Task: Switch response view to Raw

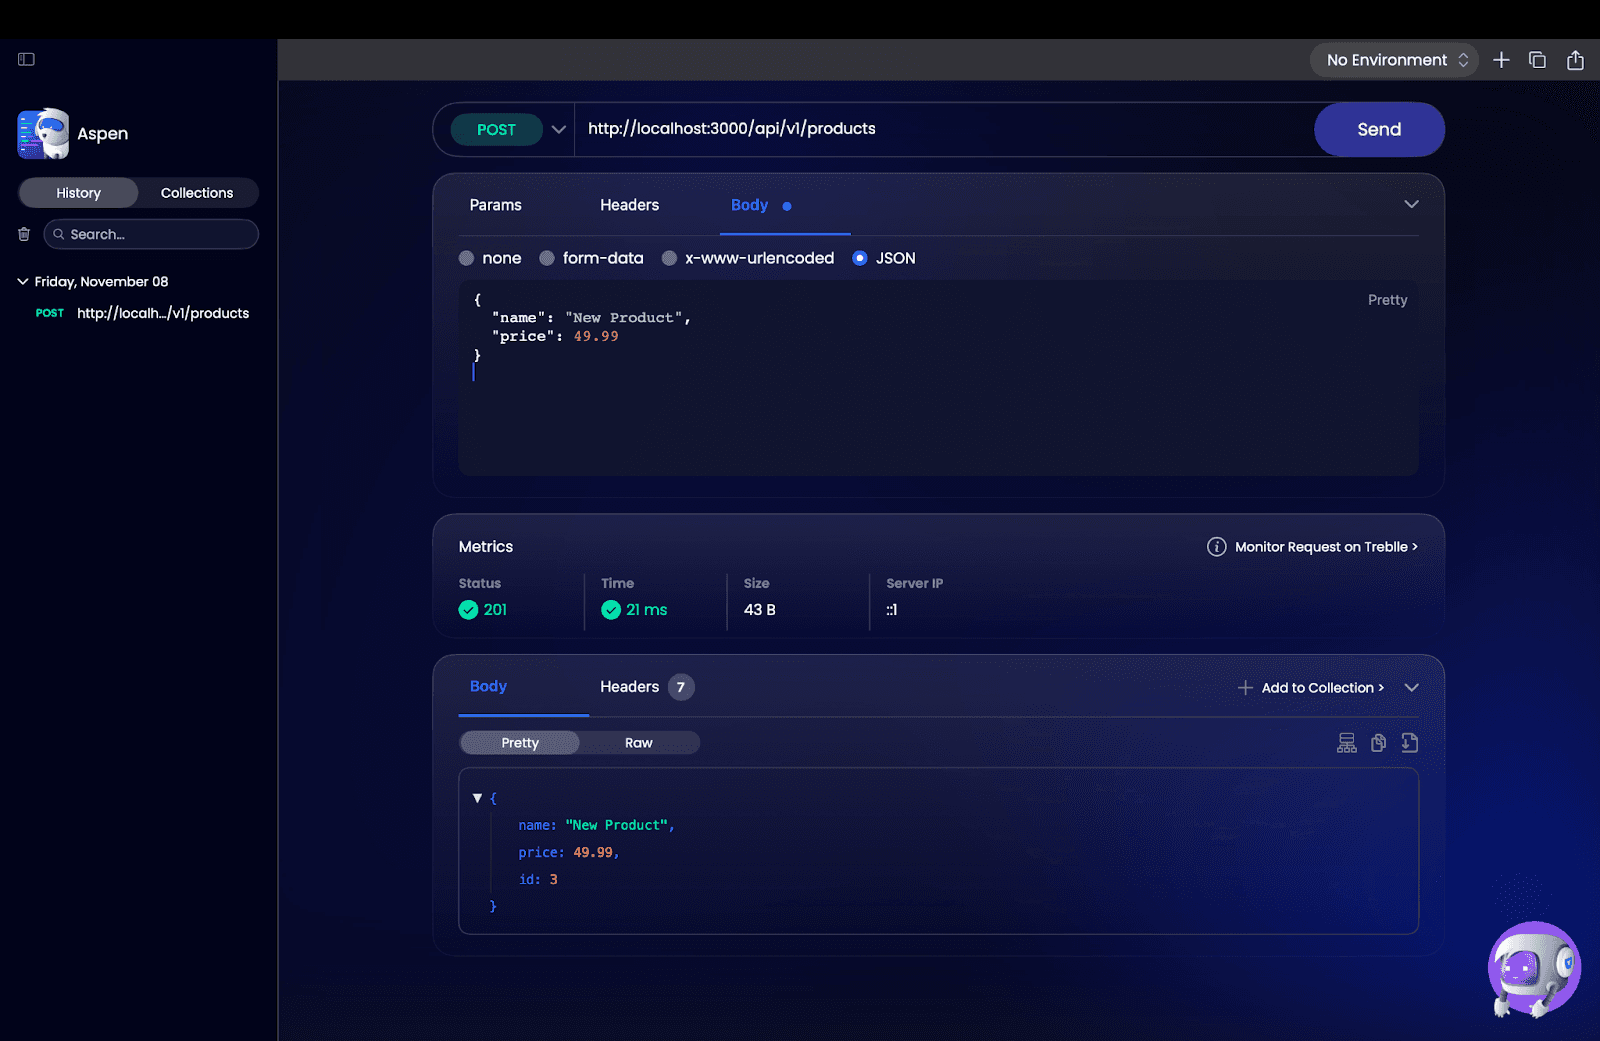Action: tap(639, 742)
